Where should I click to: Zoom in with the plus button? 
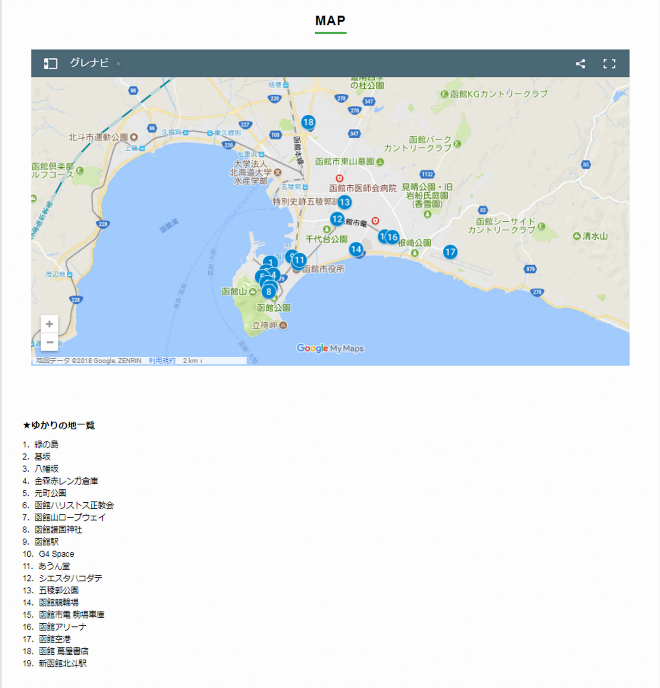pyautogui.click(x=50, y=324)
